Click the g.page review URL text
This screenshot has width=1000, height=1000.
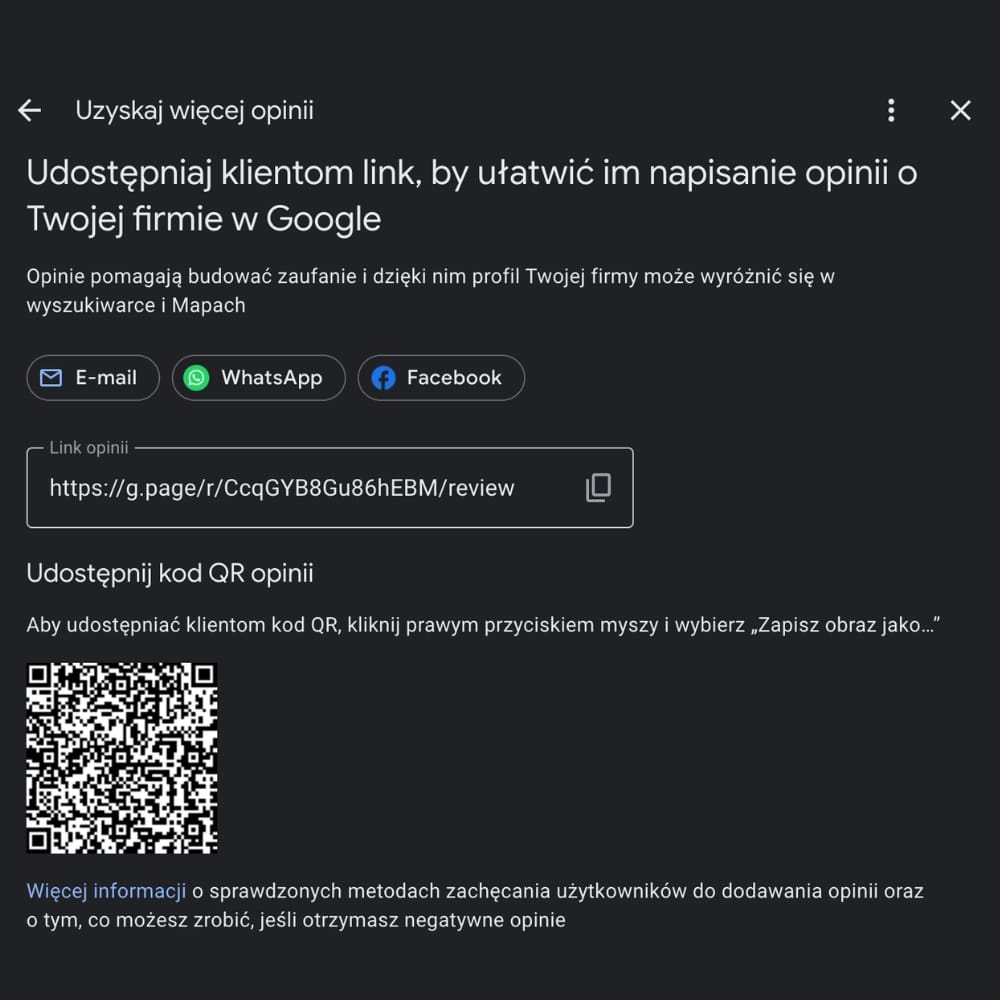point(282,488)
